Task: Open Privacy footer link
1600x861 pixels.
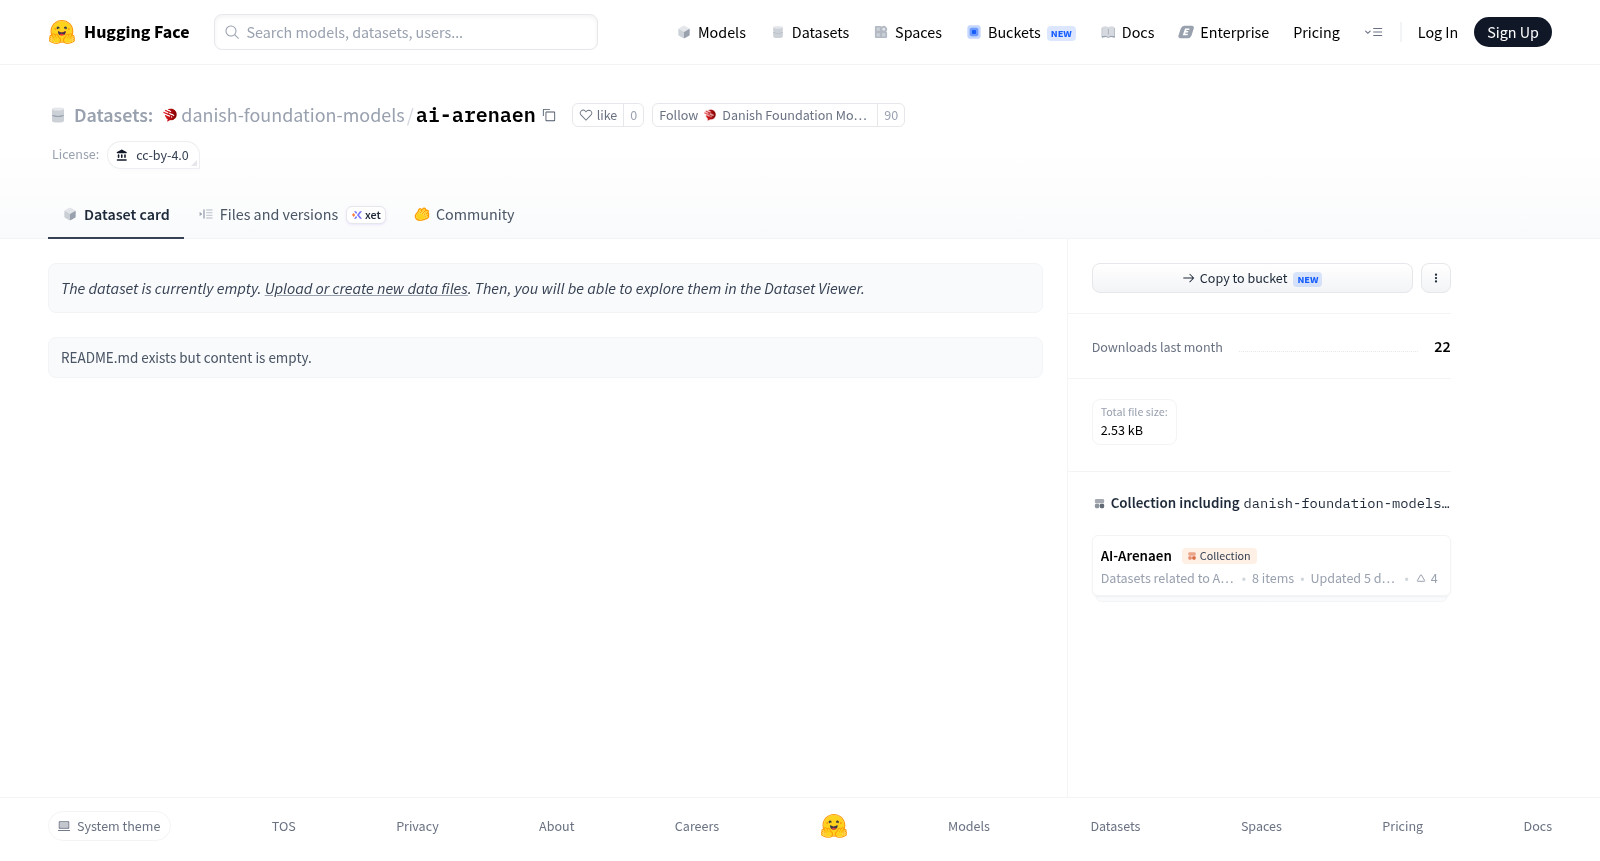Action: coord(417,826)
